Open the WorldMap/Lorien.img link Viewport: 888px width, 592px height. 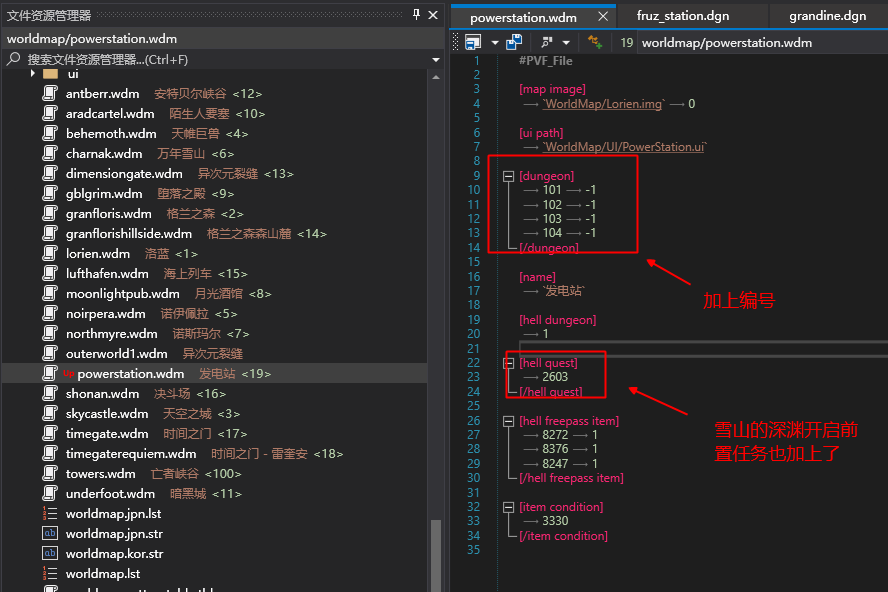[x=604, y=104]
